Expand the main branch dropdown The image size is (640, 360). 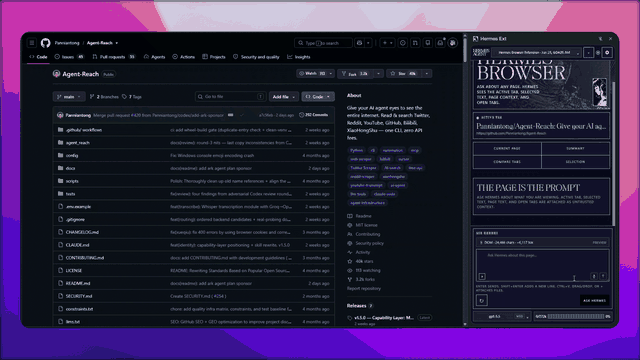click(69, 97)
